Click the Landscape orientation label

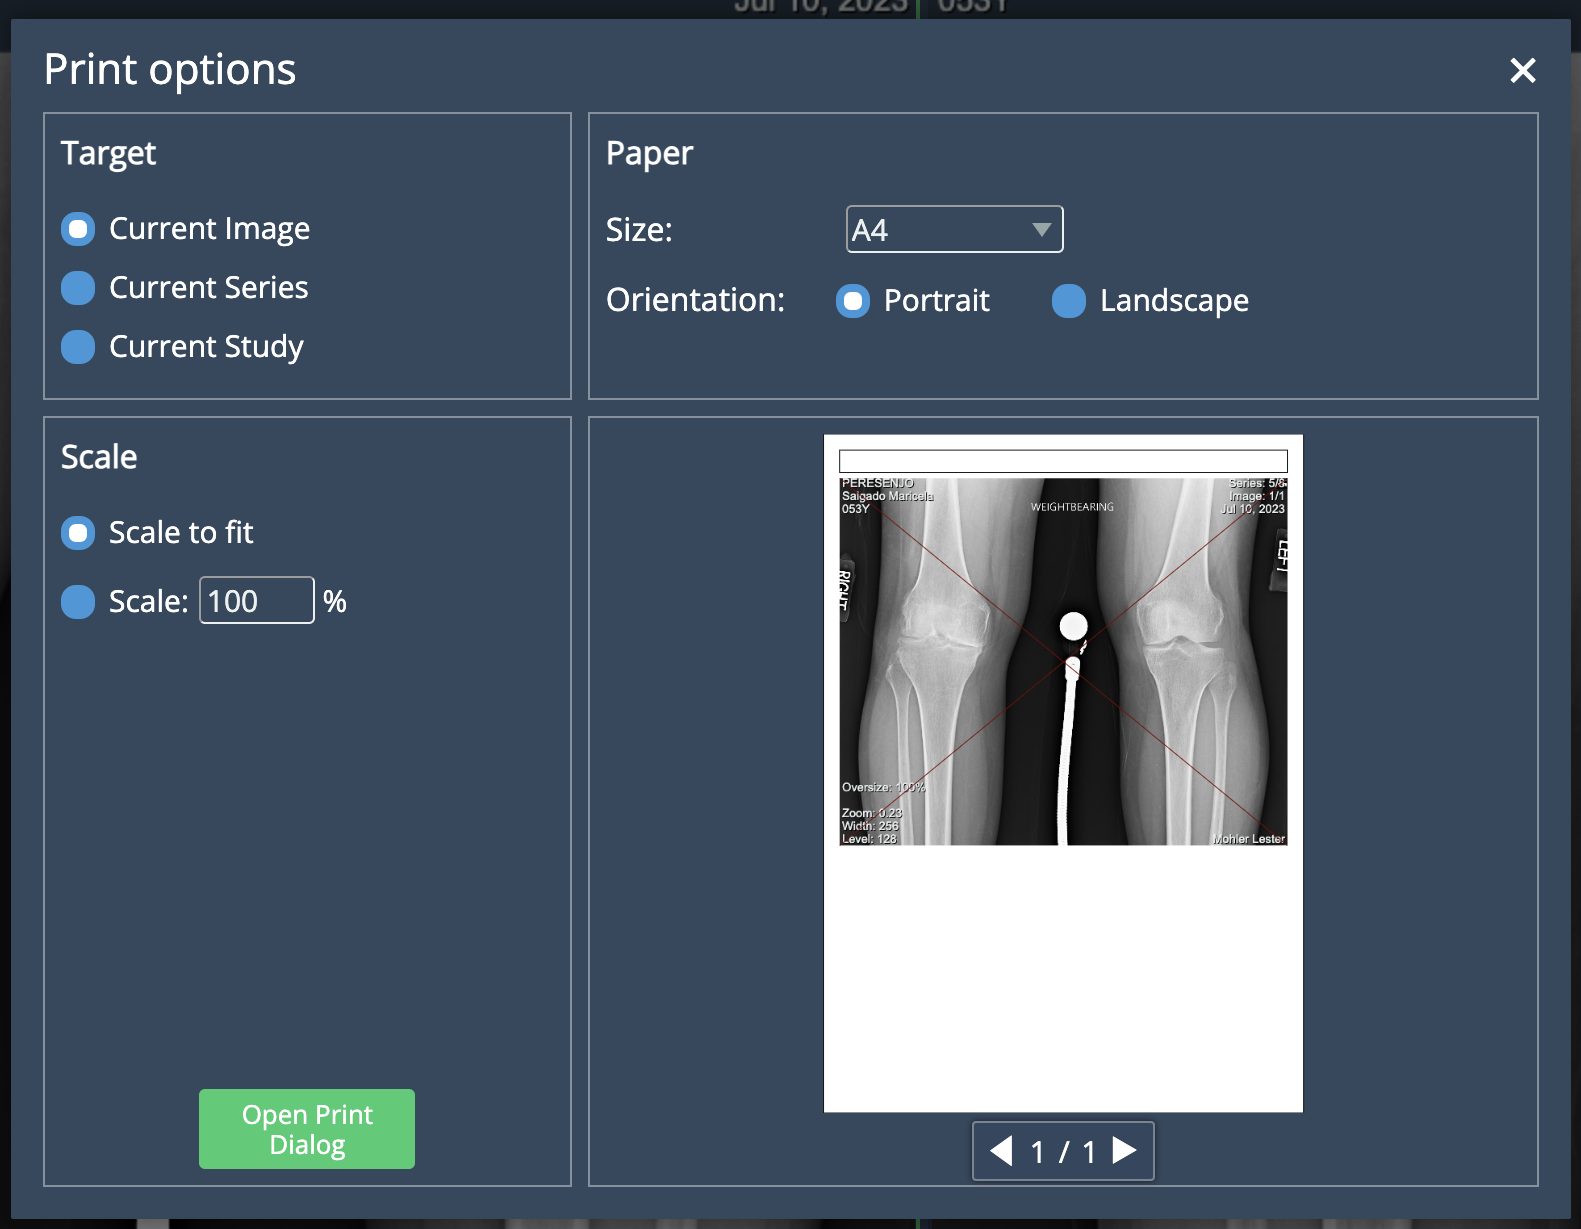point(1174,301)
